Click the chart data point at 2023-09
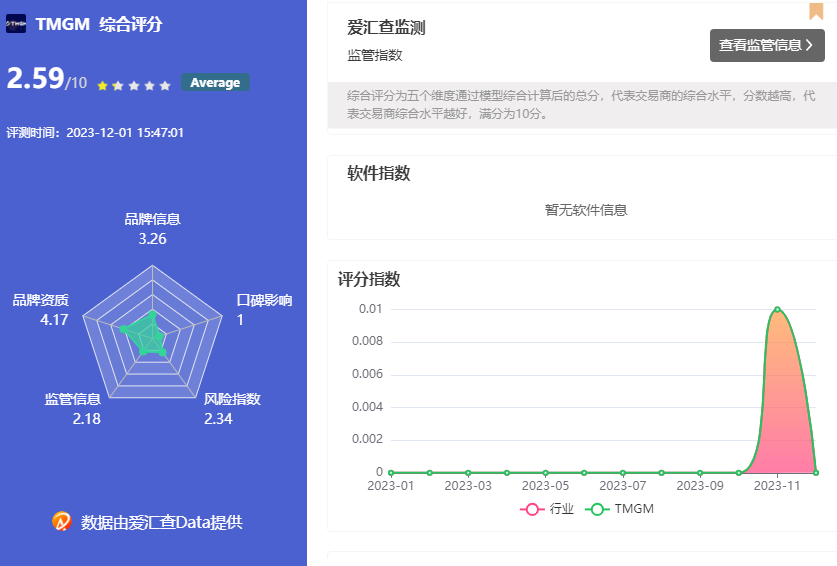The width and height of the screenshot is (837, 566). pyautogui.click(x=700, y=473)
